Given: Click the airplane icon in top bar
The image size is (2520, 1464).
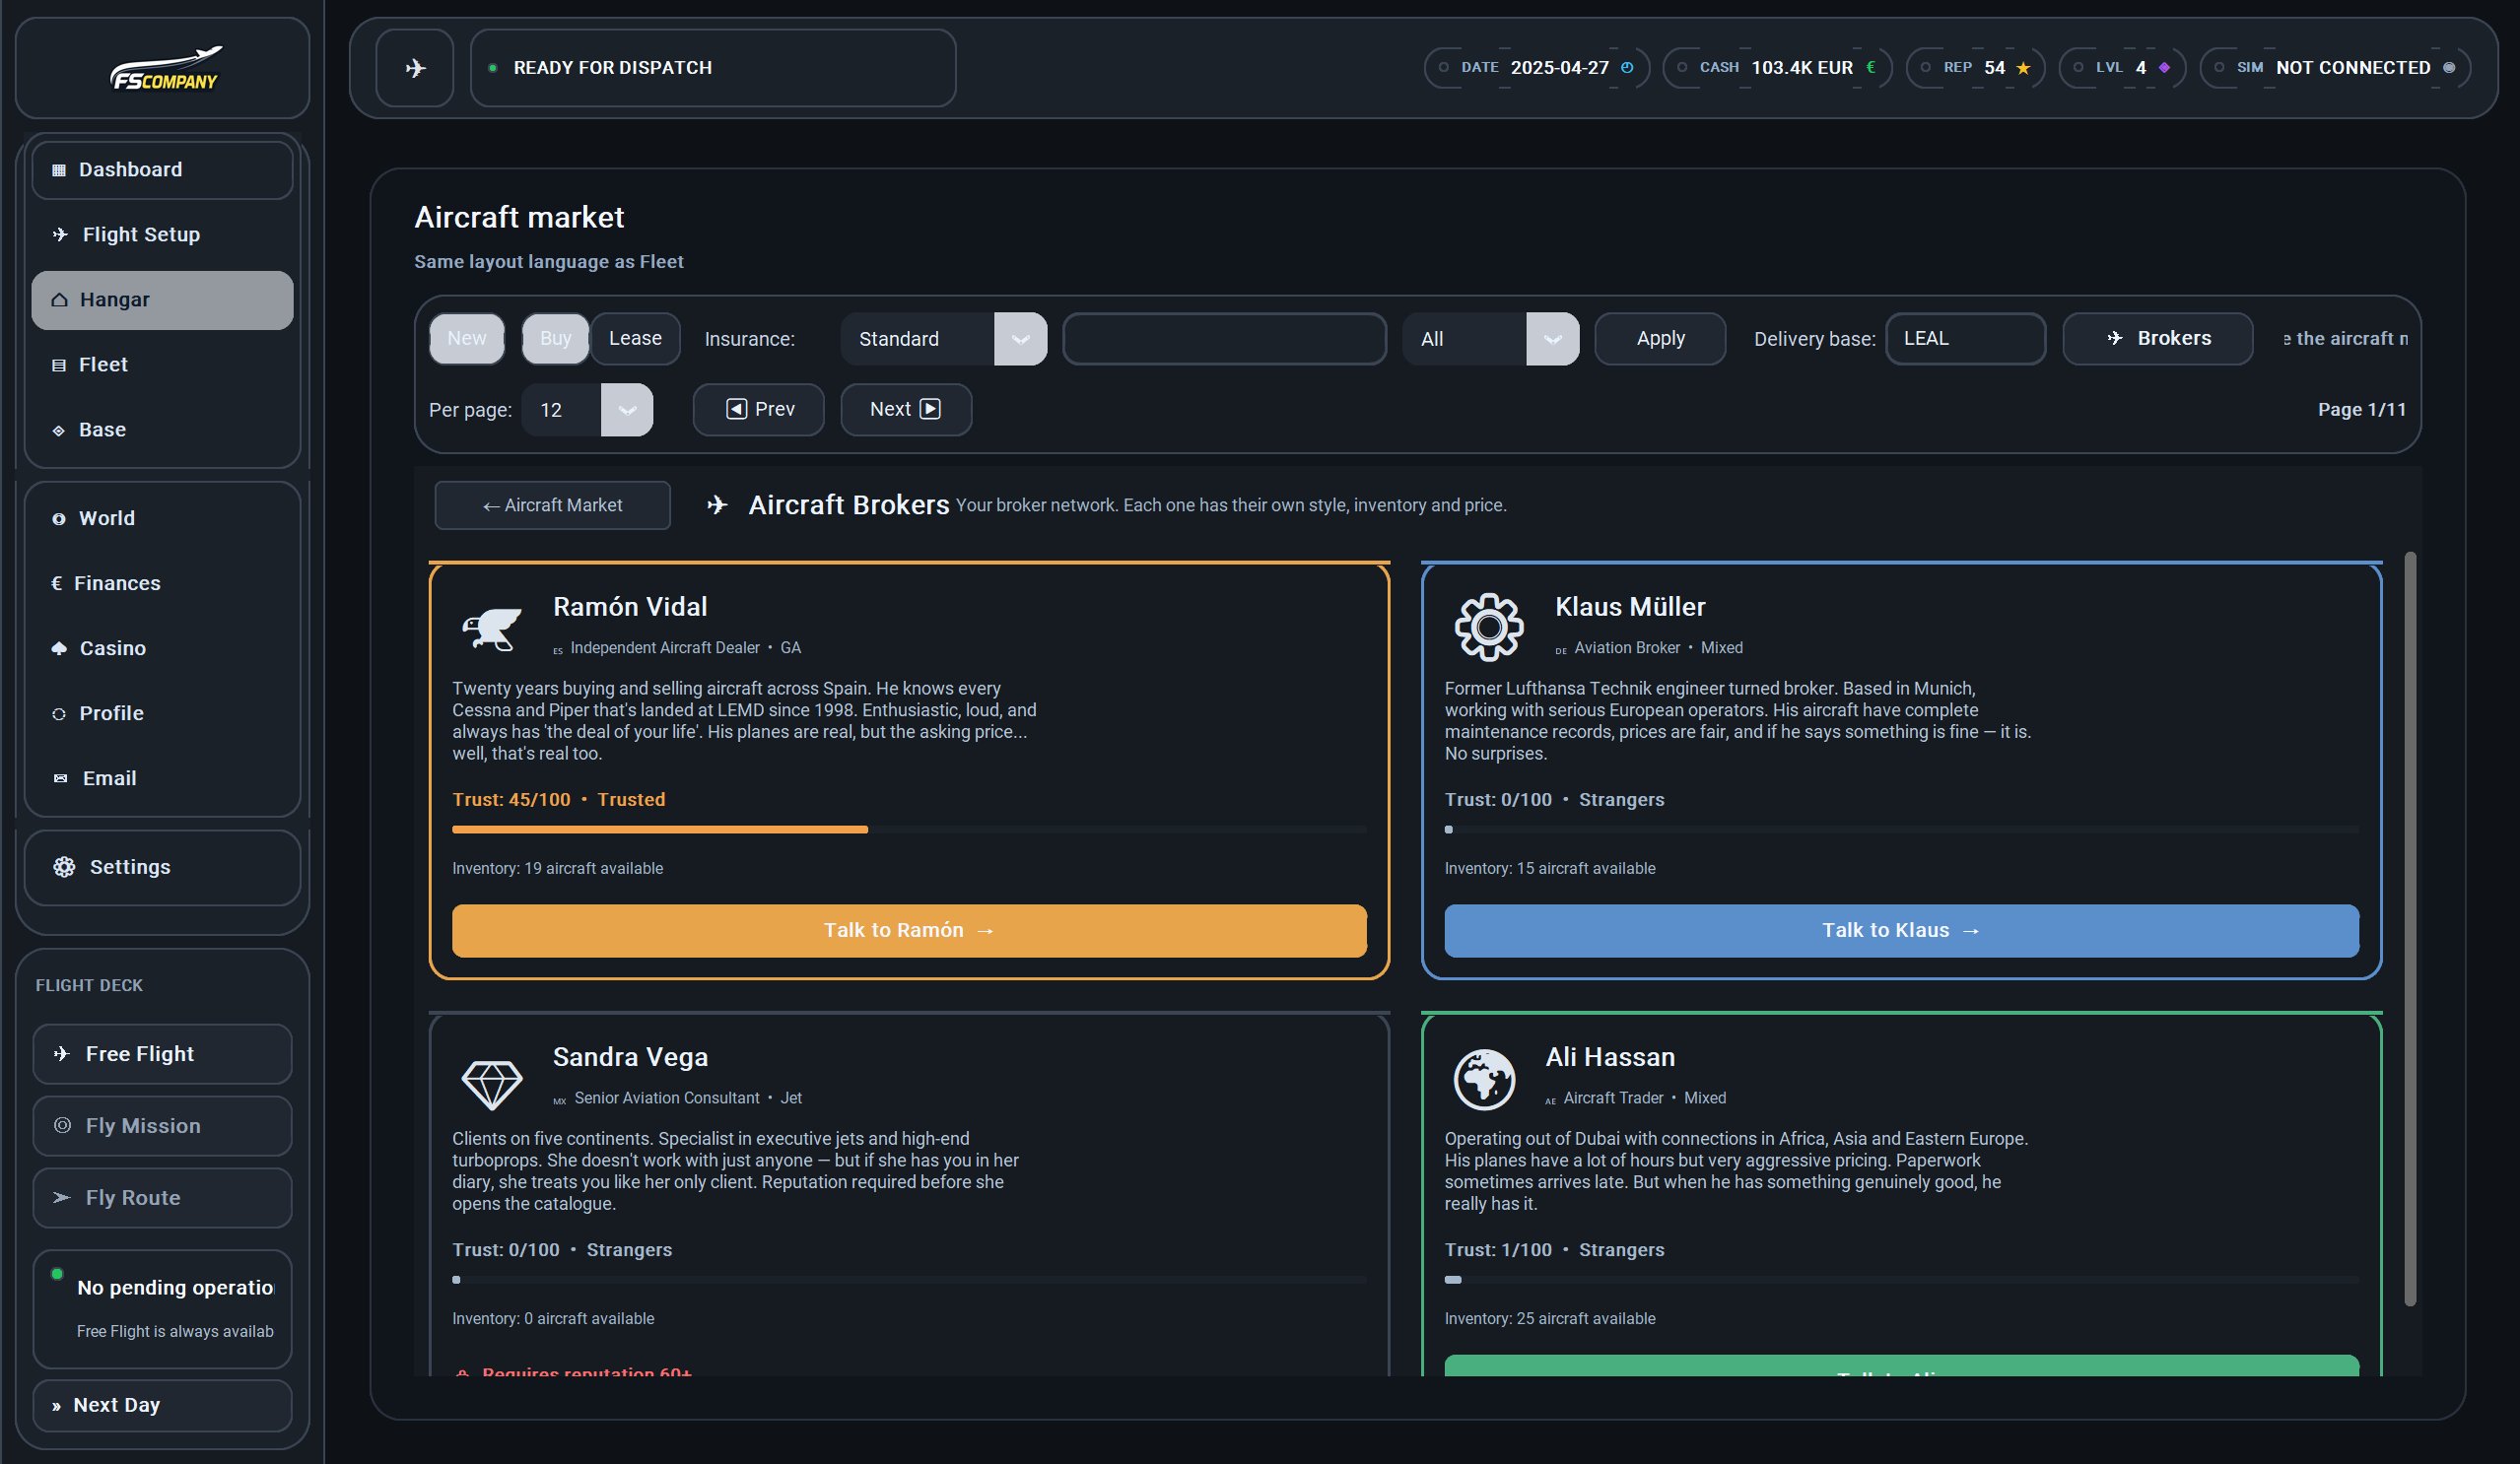Looking at the screenshot, I should [415, 68].
